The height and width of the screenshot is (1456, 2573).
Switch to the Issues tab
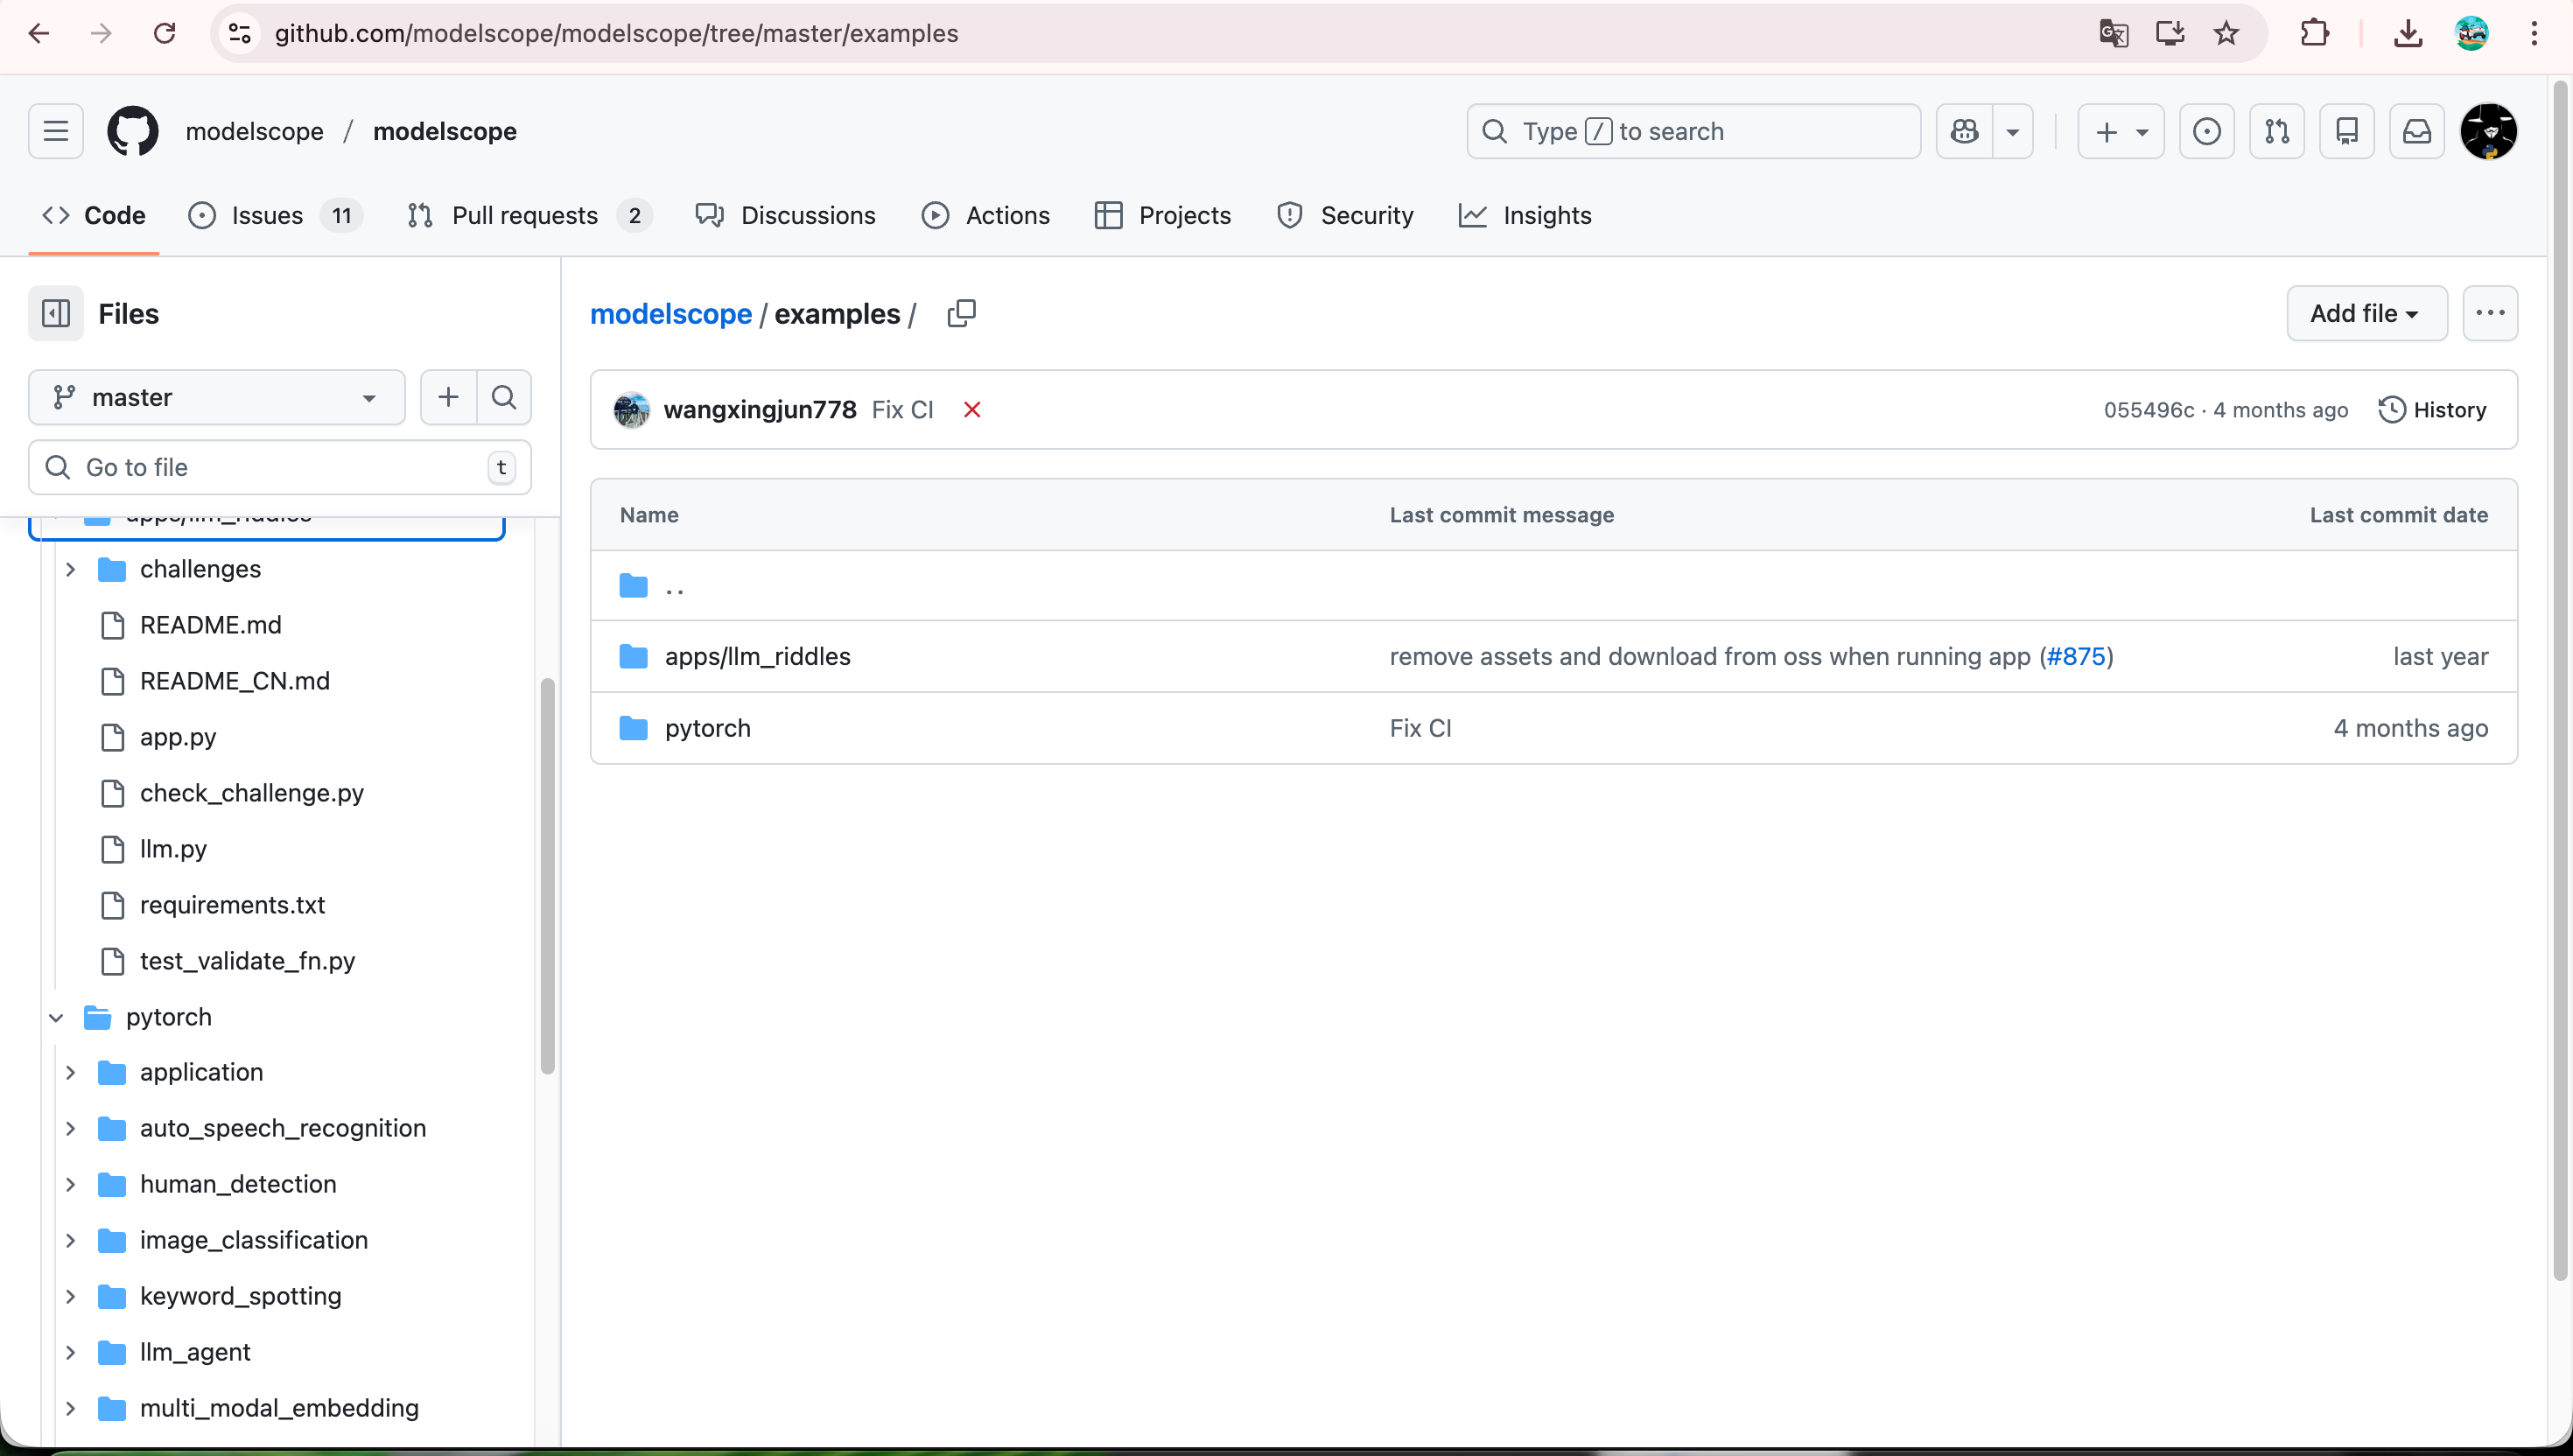point(266,215)
